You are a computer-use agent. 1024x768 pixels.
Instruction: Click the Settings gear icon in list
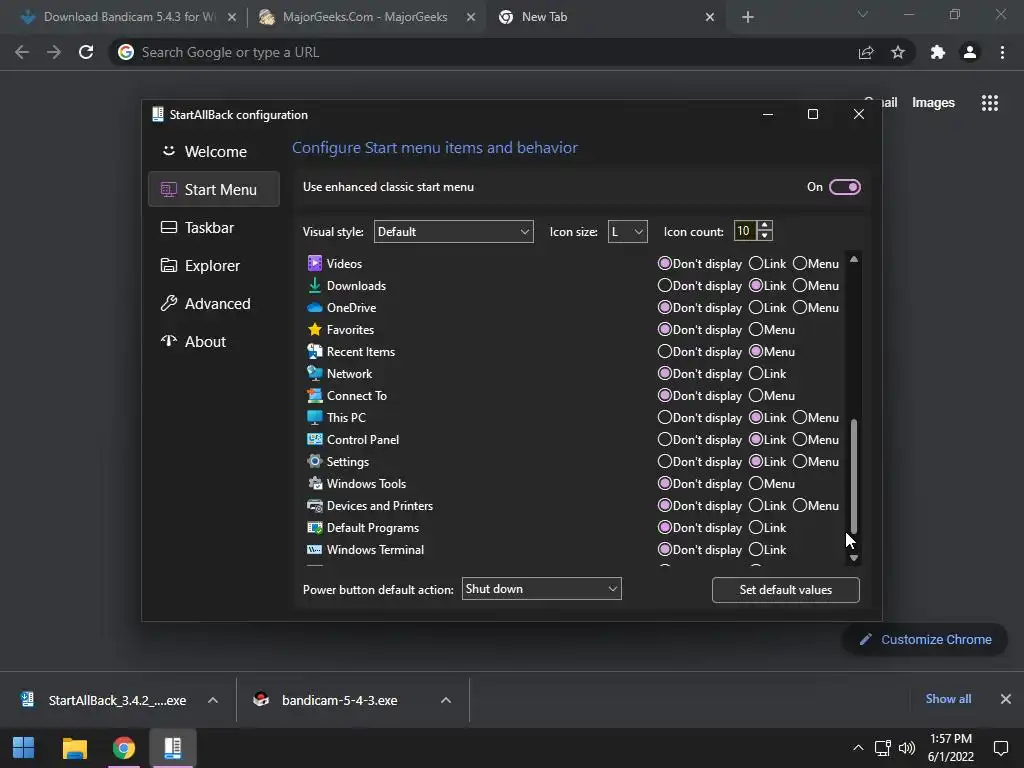pyautogui.click(x=315, y=462)
